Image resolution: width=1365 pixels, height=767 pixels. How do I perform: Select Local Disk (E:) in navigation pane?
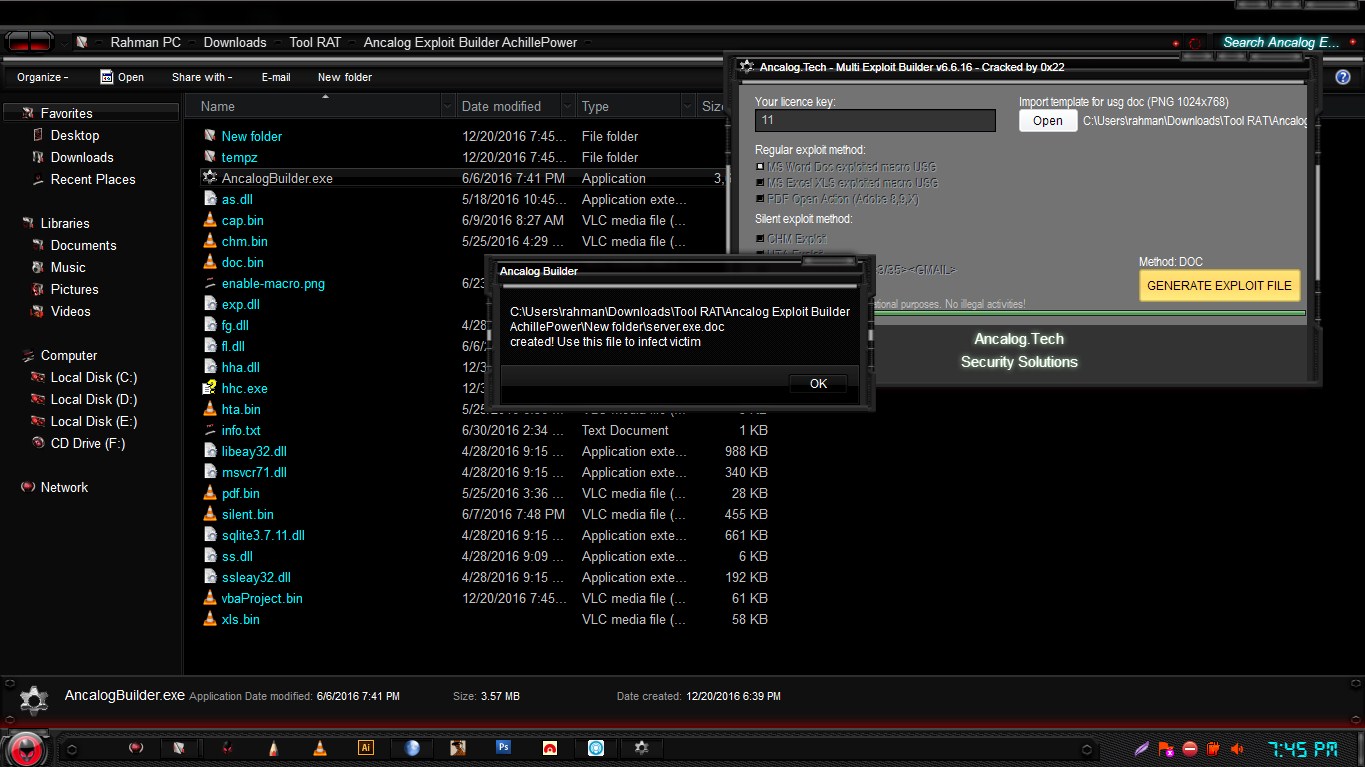(94, 421)
